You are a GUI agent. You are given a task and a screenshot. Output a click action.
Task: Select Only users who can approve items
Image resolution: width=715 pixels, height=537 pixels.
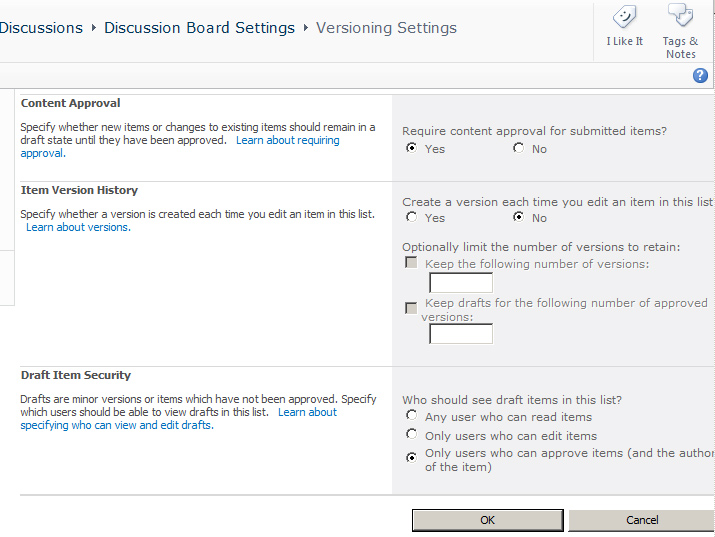412,458
